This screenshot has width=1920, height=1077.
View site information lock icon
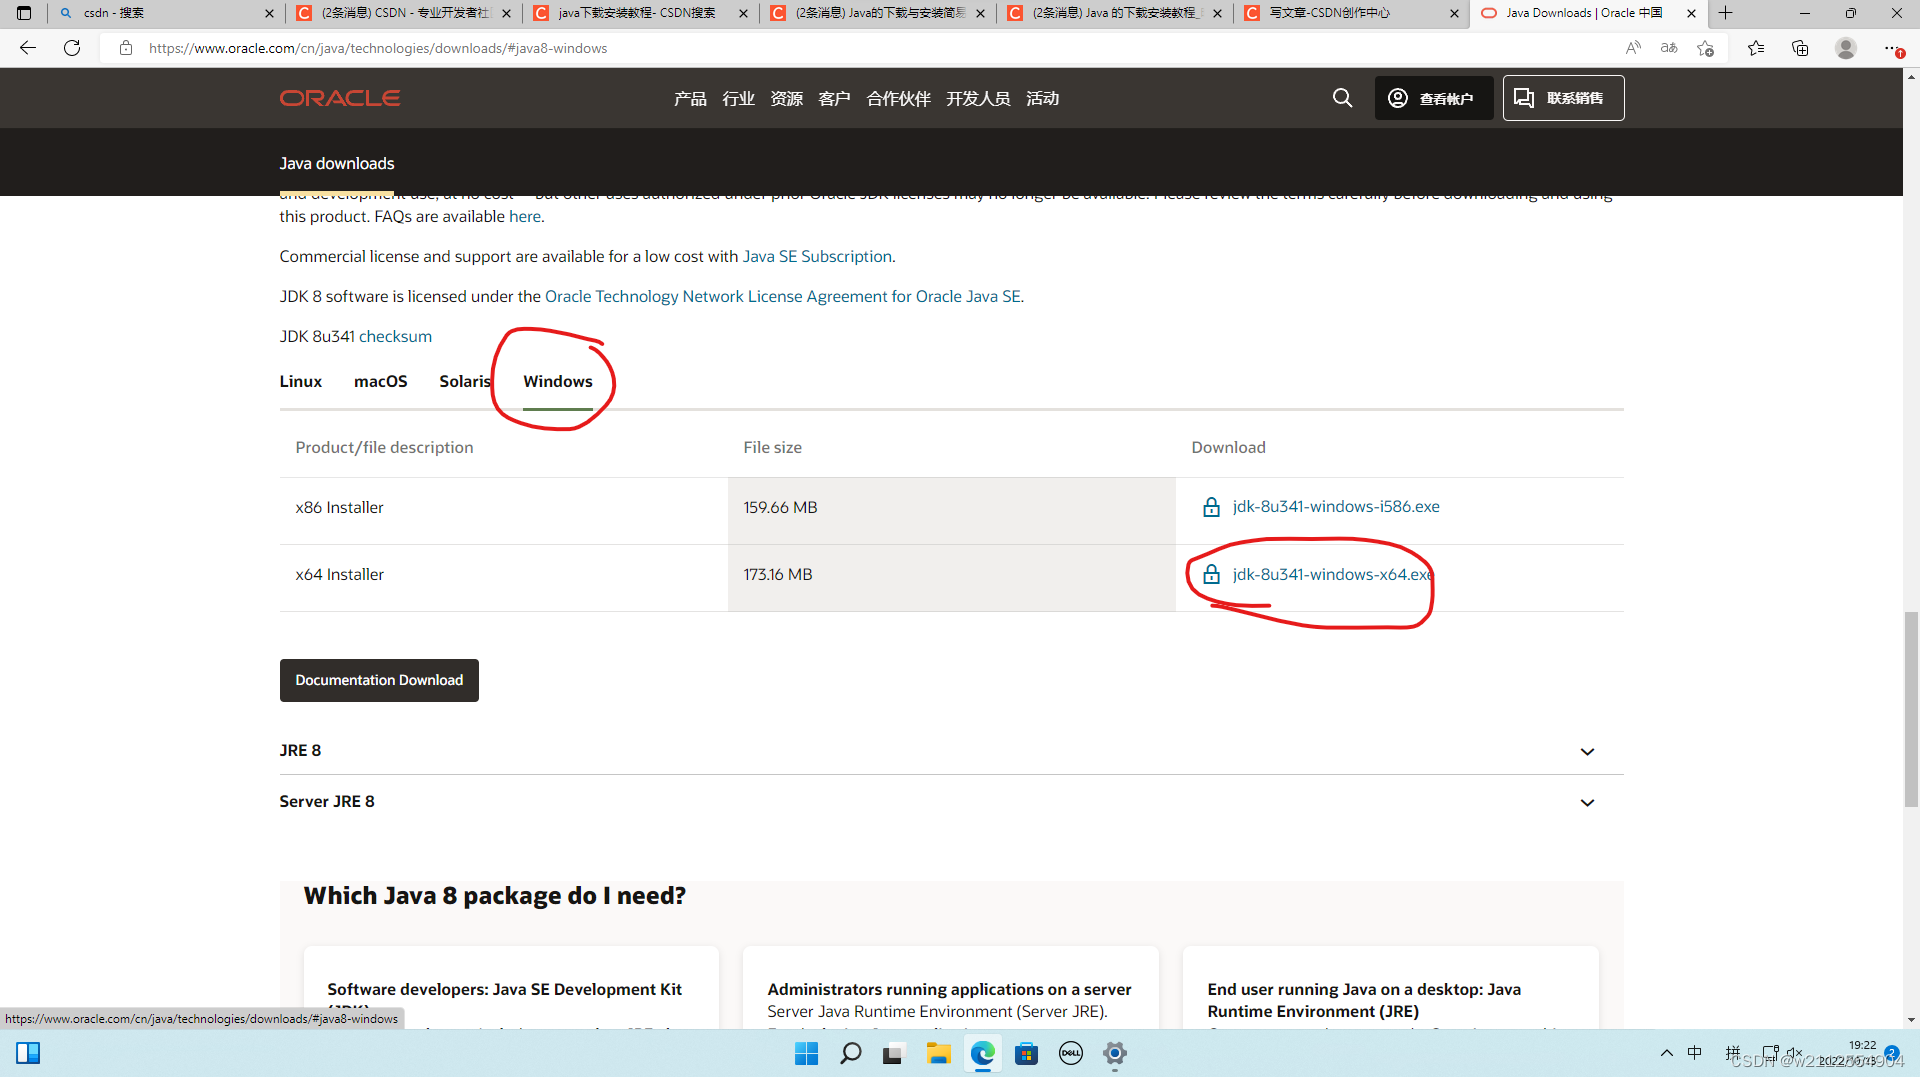126,48
